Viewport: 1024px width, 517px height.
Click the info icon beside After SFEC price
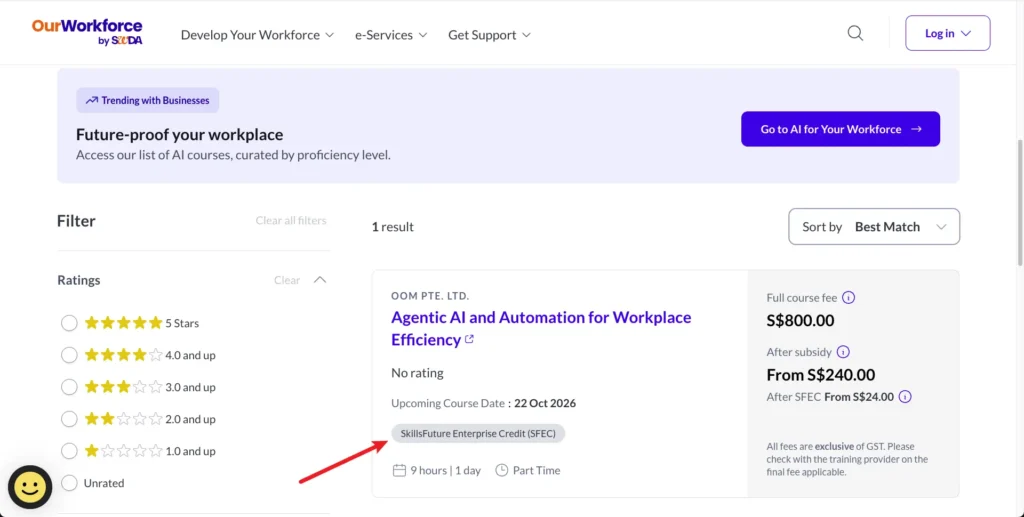(904, 397)
